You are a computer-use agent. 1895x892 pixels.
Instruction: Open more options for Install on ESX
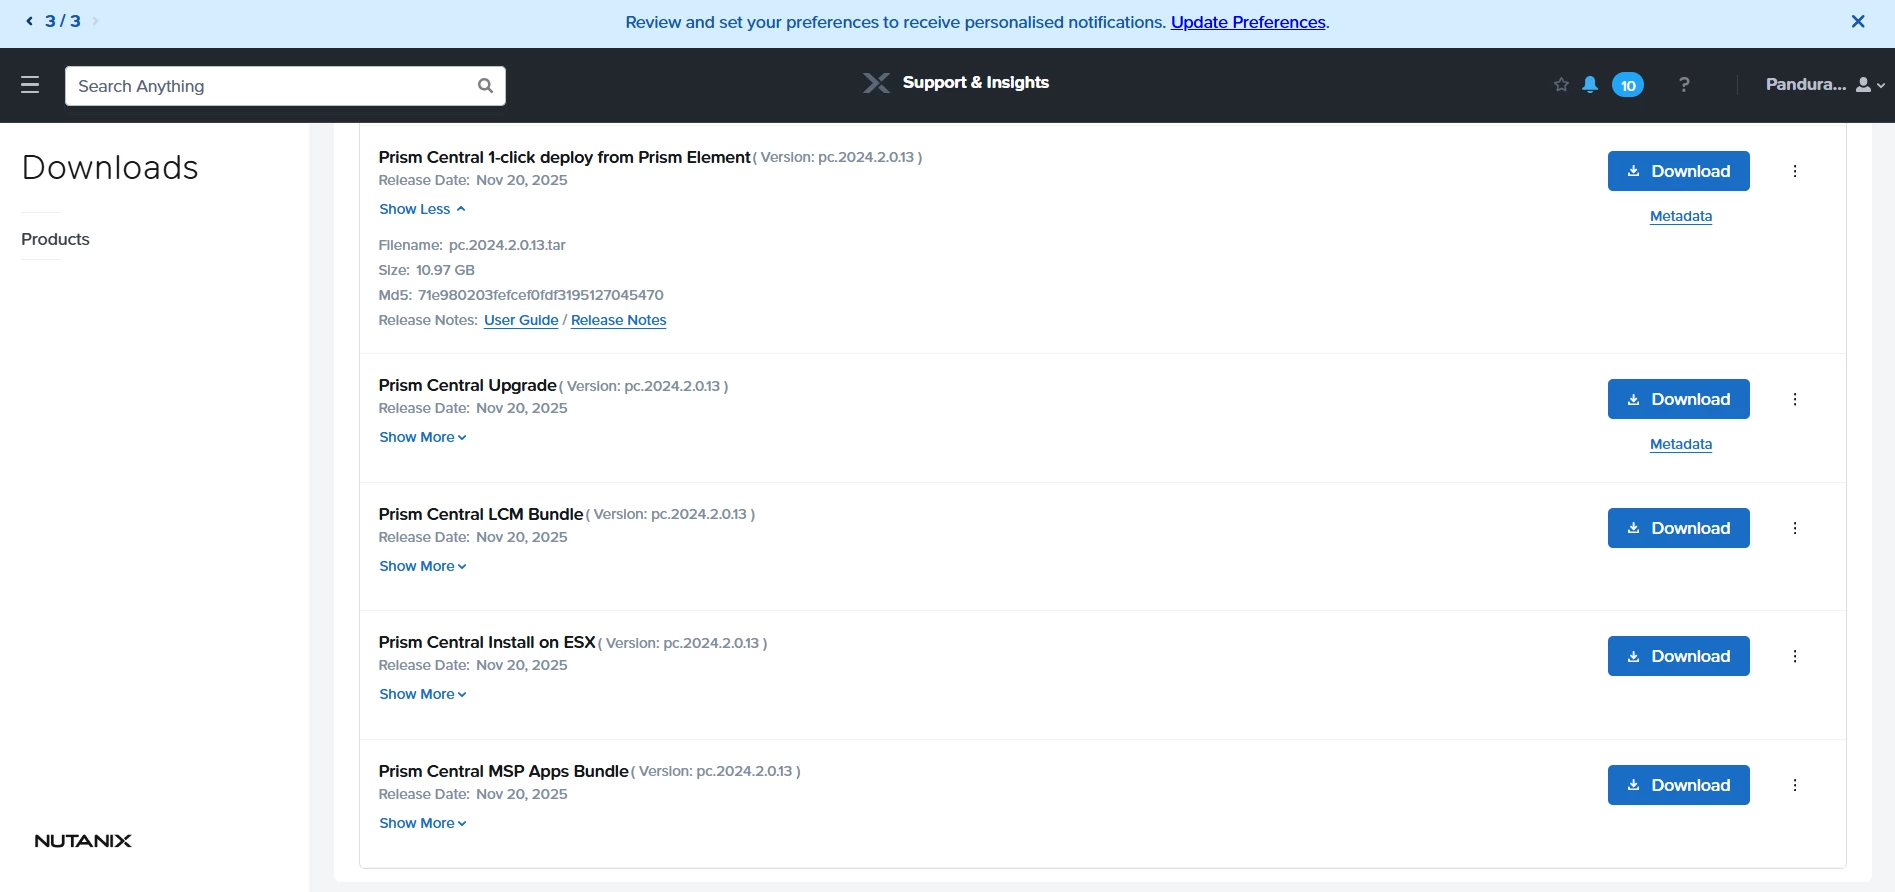coord(1795,656)
